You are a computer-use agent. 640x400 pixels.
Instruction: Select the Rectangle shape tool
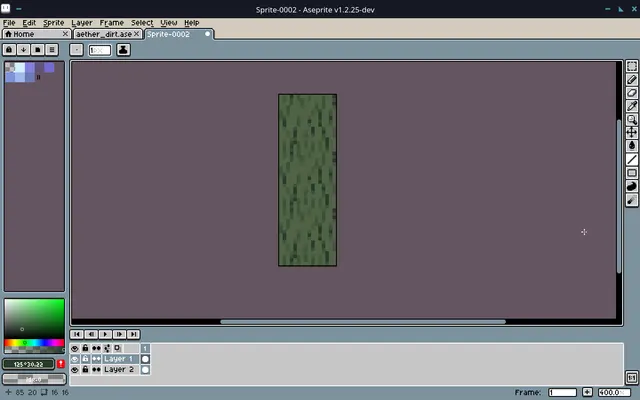click(632, 173)
